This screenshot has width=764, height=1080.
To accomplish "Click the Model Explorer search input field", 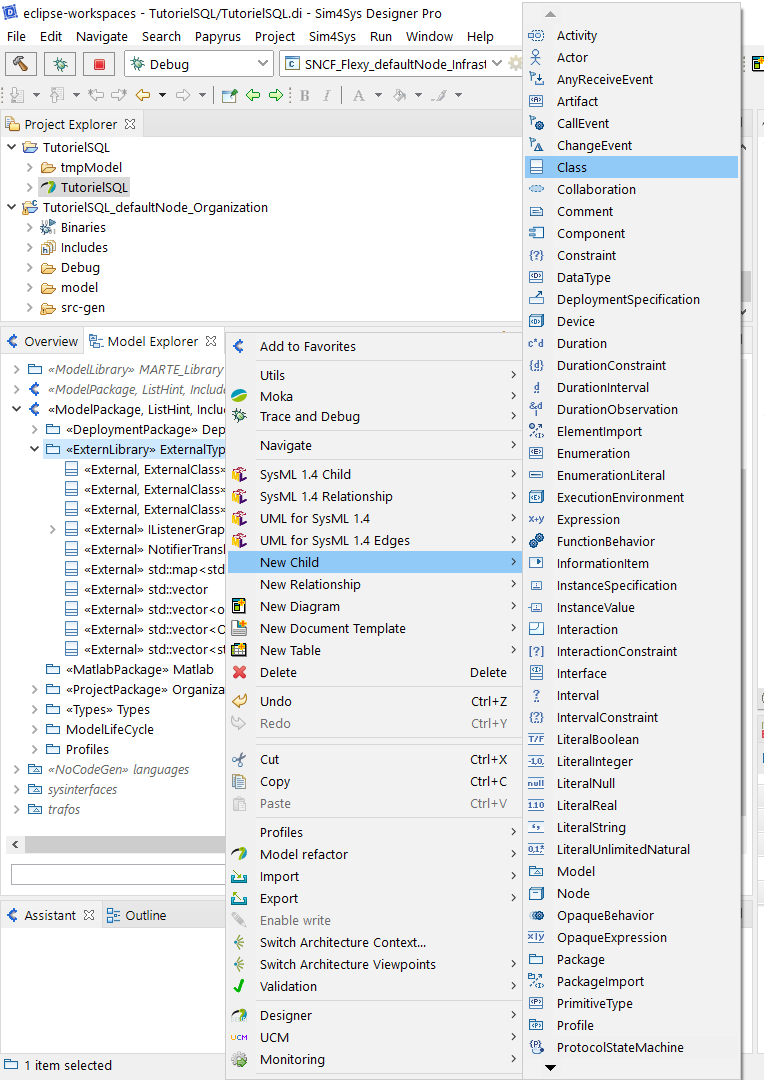I will [118, 874].
